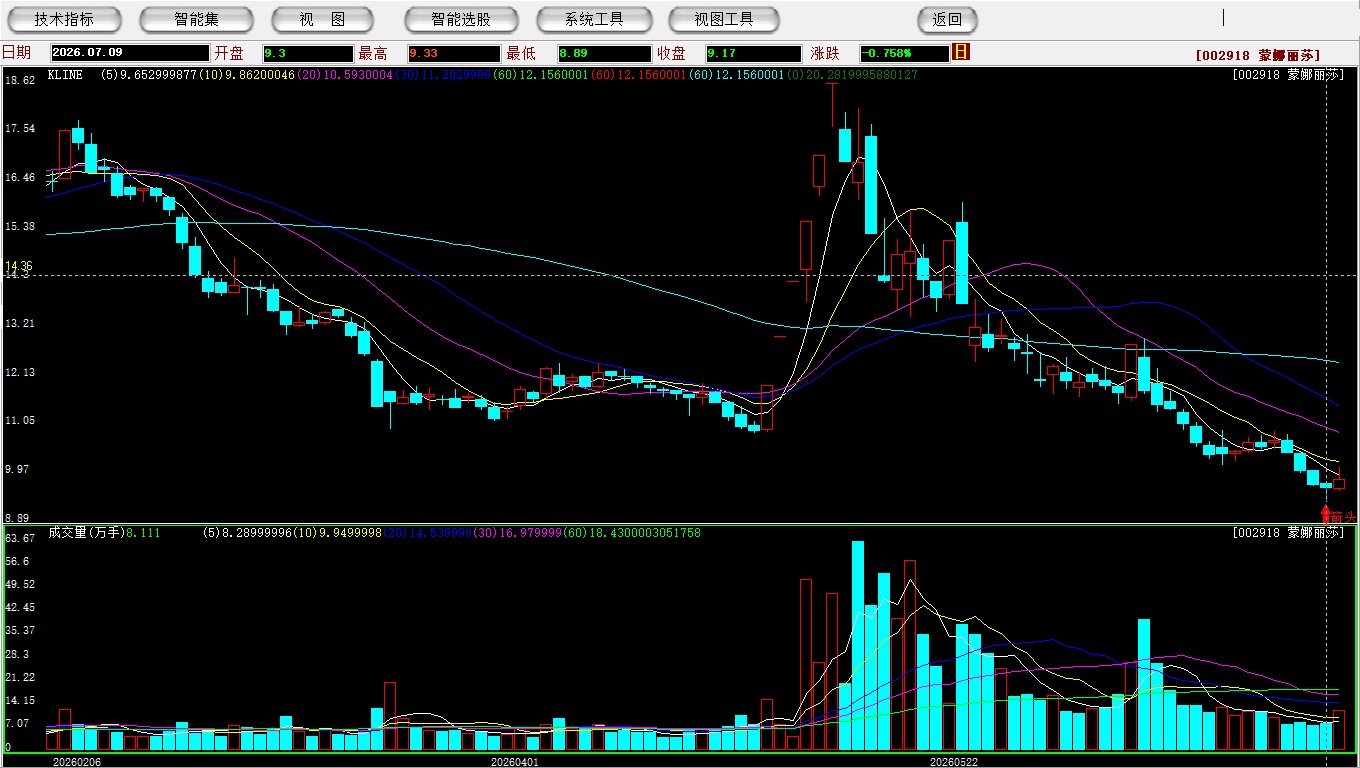Click the 002918 蒙娜丽莎 stock title in the header
This screenshot has width=1360, height=768.
click(1258, 55)
